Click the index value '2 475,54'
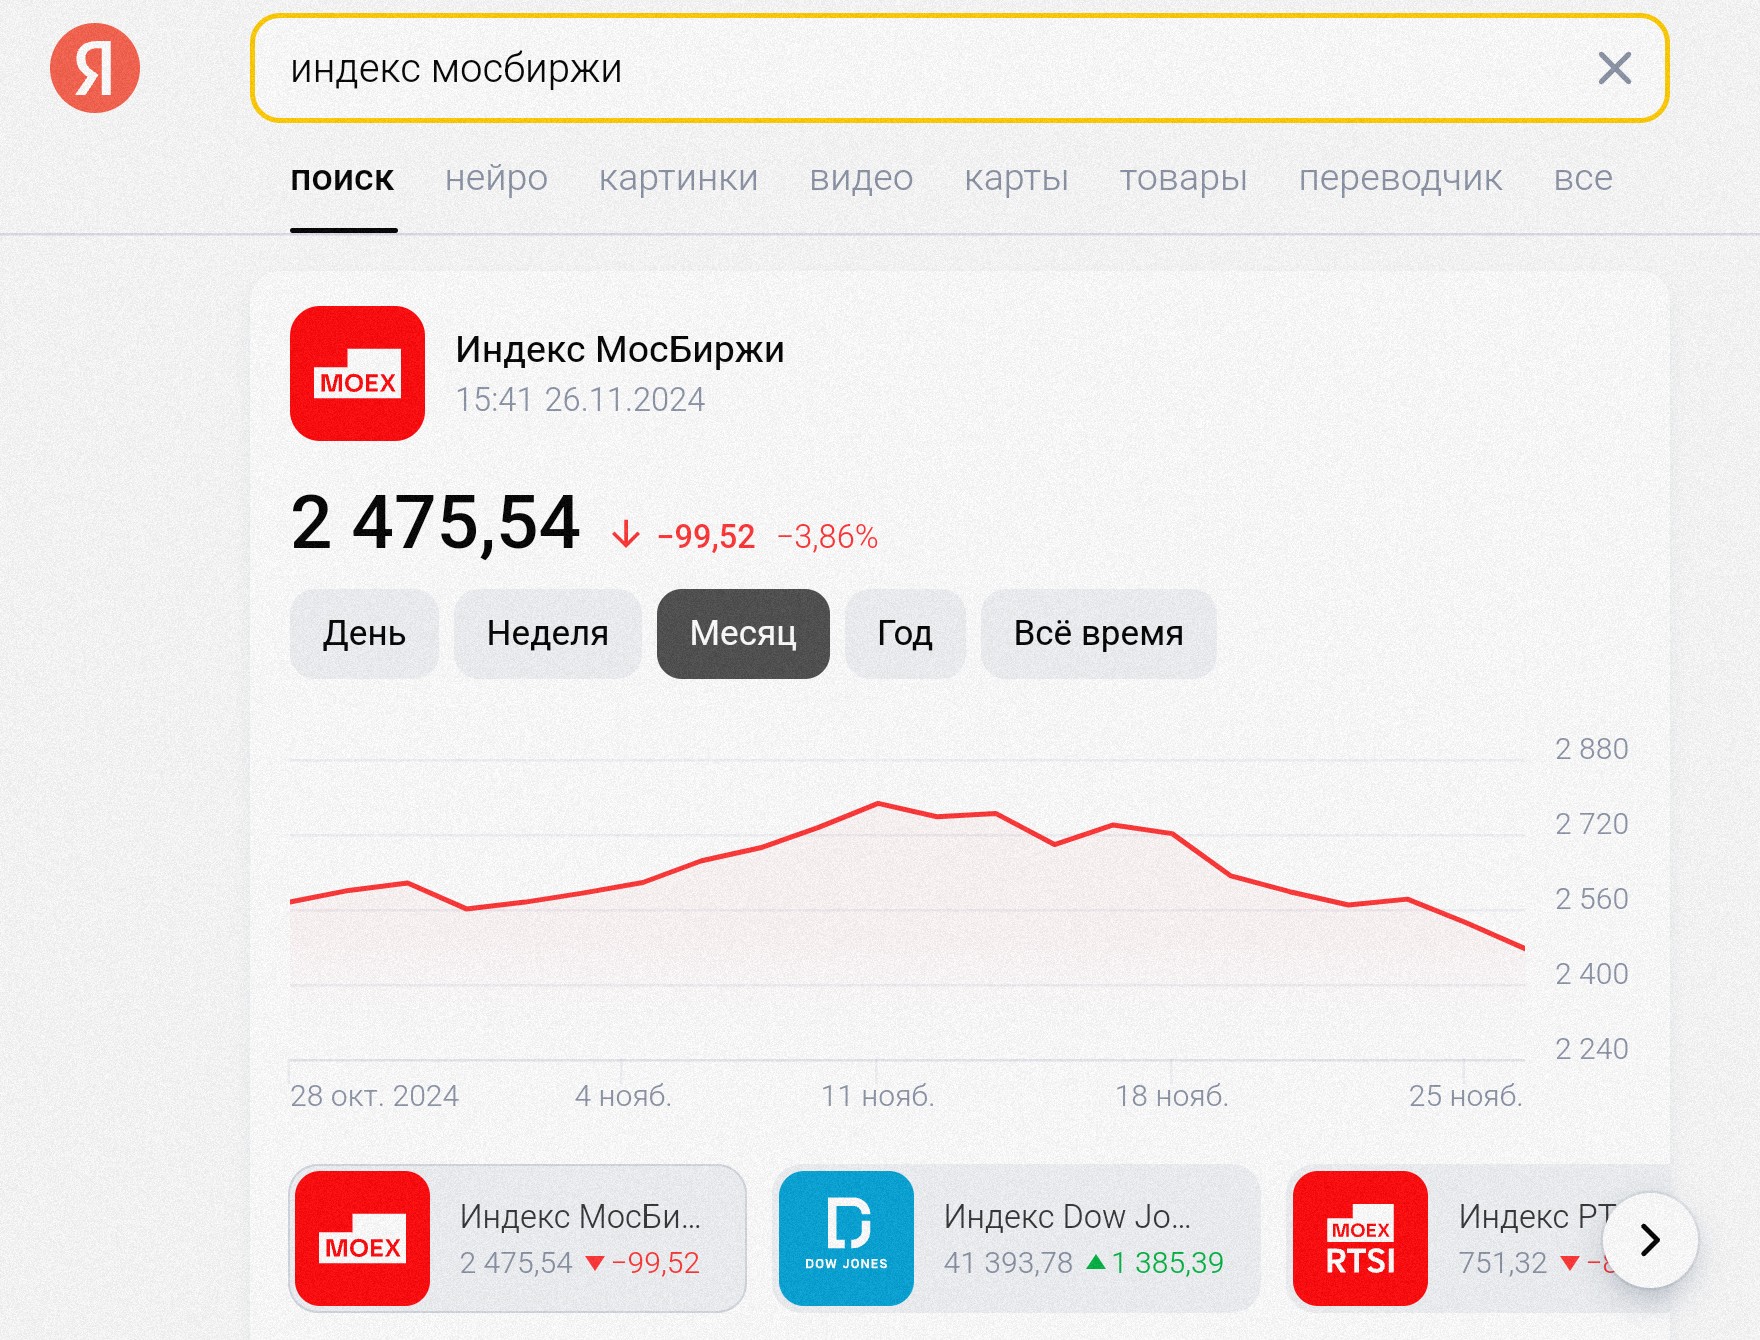Image resolution: width=1760 pixels, height=1340 pixels. 435,523
